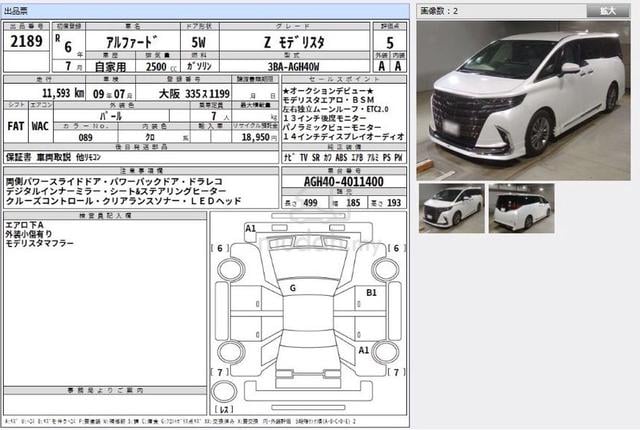Click the registration number 大阪 335ス1199
This screenshot has height=430, width=640.
(x=194, y=94)
